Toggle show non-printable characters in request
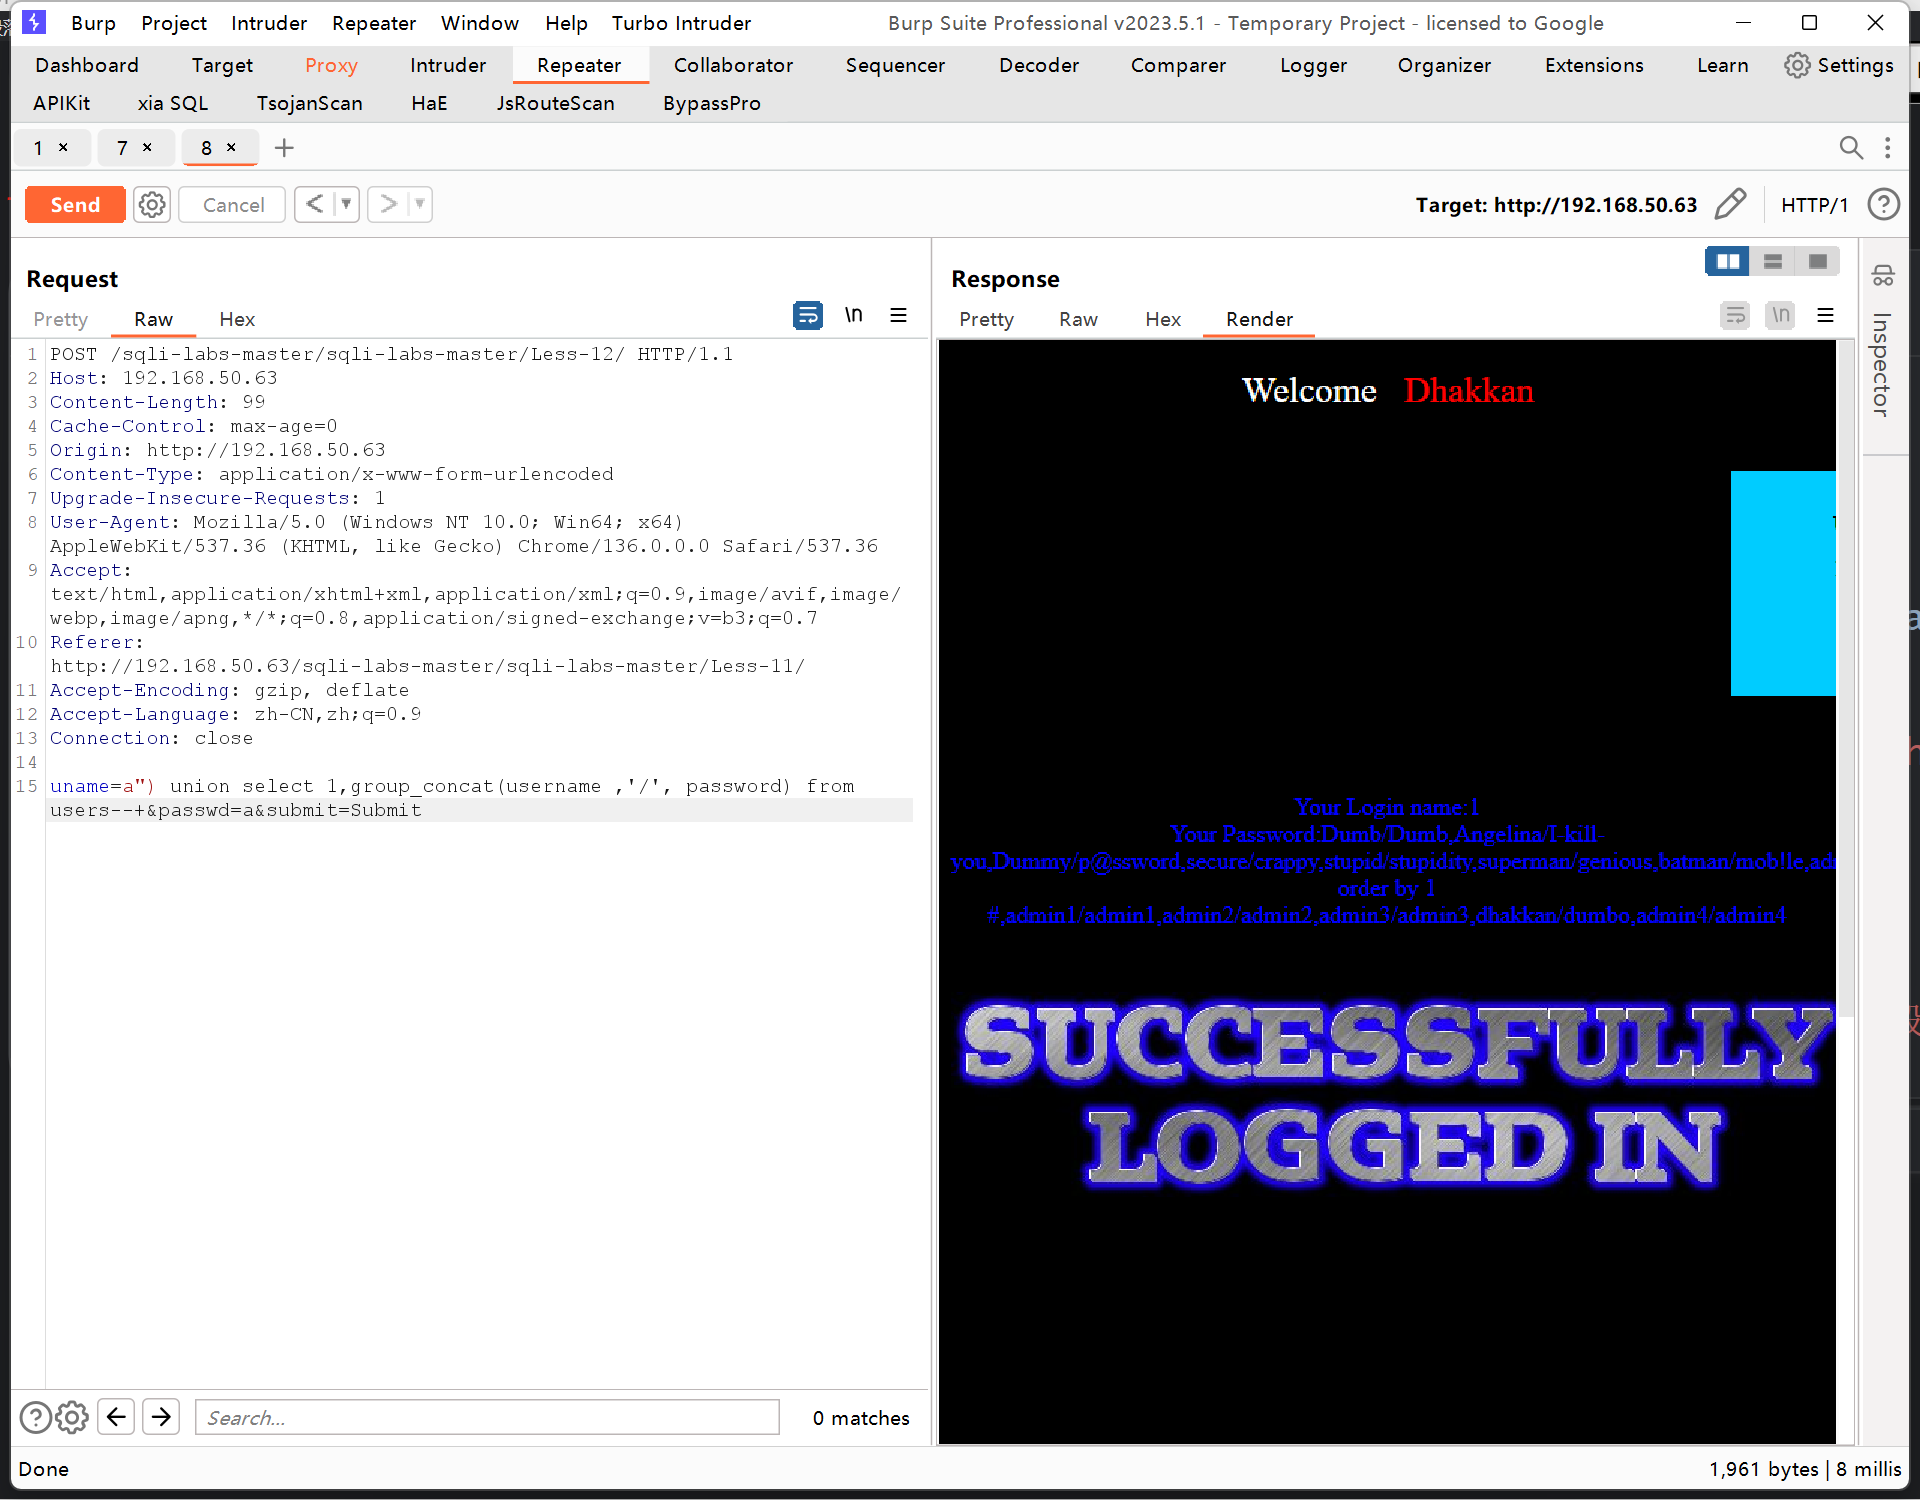 click(x=853, y=316)
